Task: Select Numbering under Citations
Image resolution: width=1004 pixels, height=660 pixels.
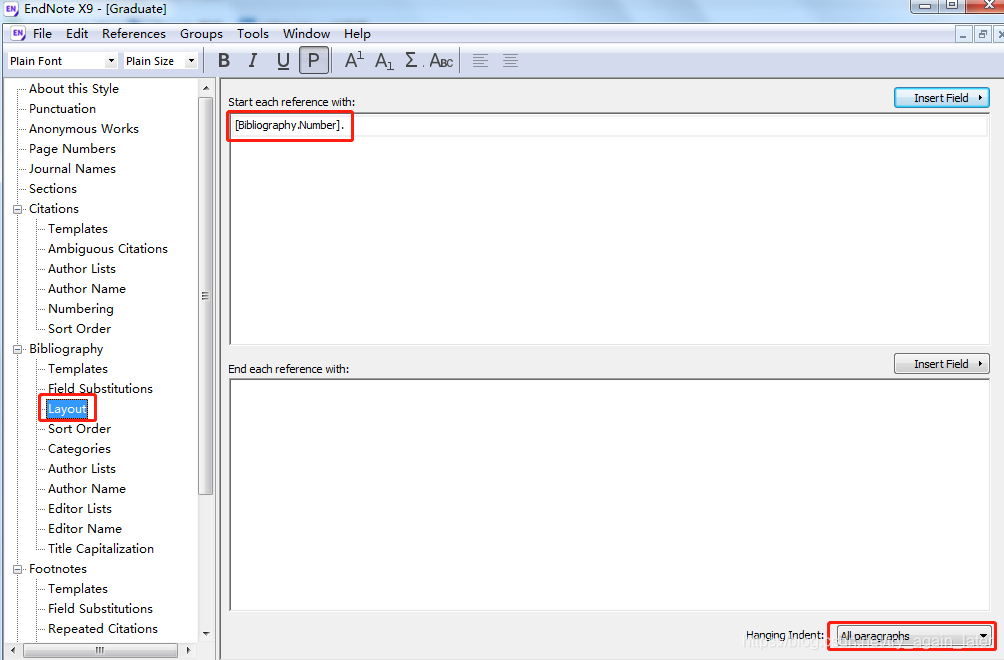Action: click(81, 309)
